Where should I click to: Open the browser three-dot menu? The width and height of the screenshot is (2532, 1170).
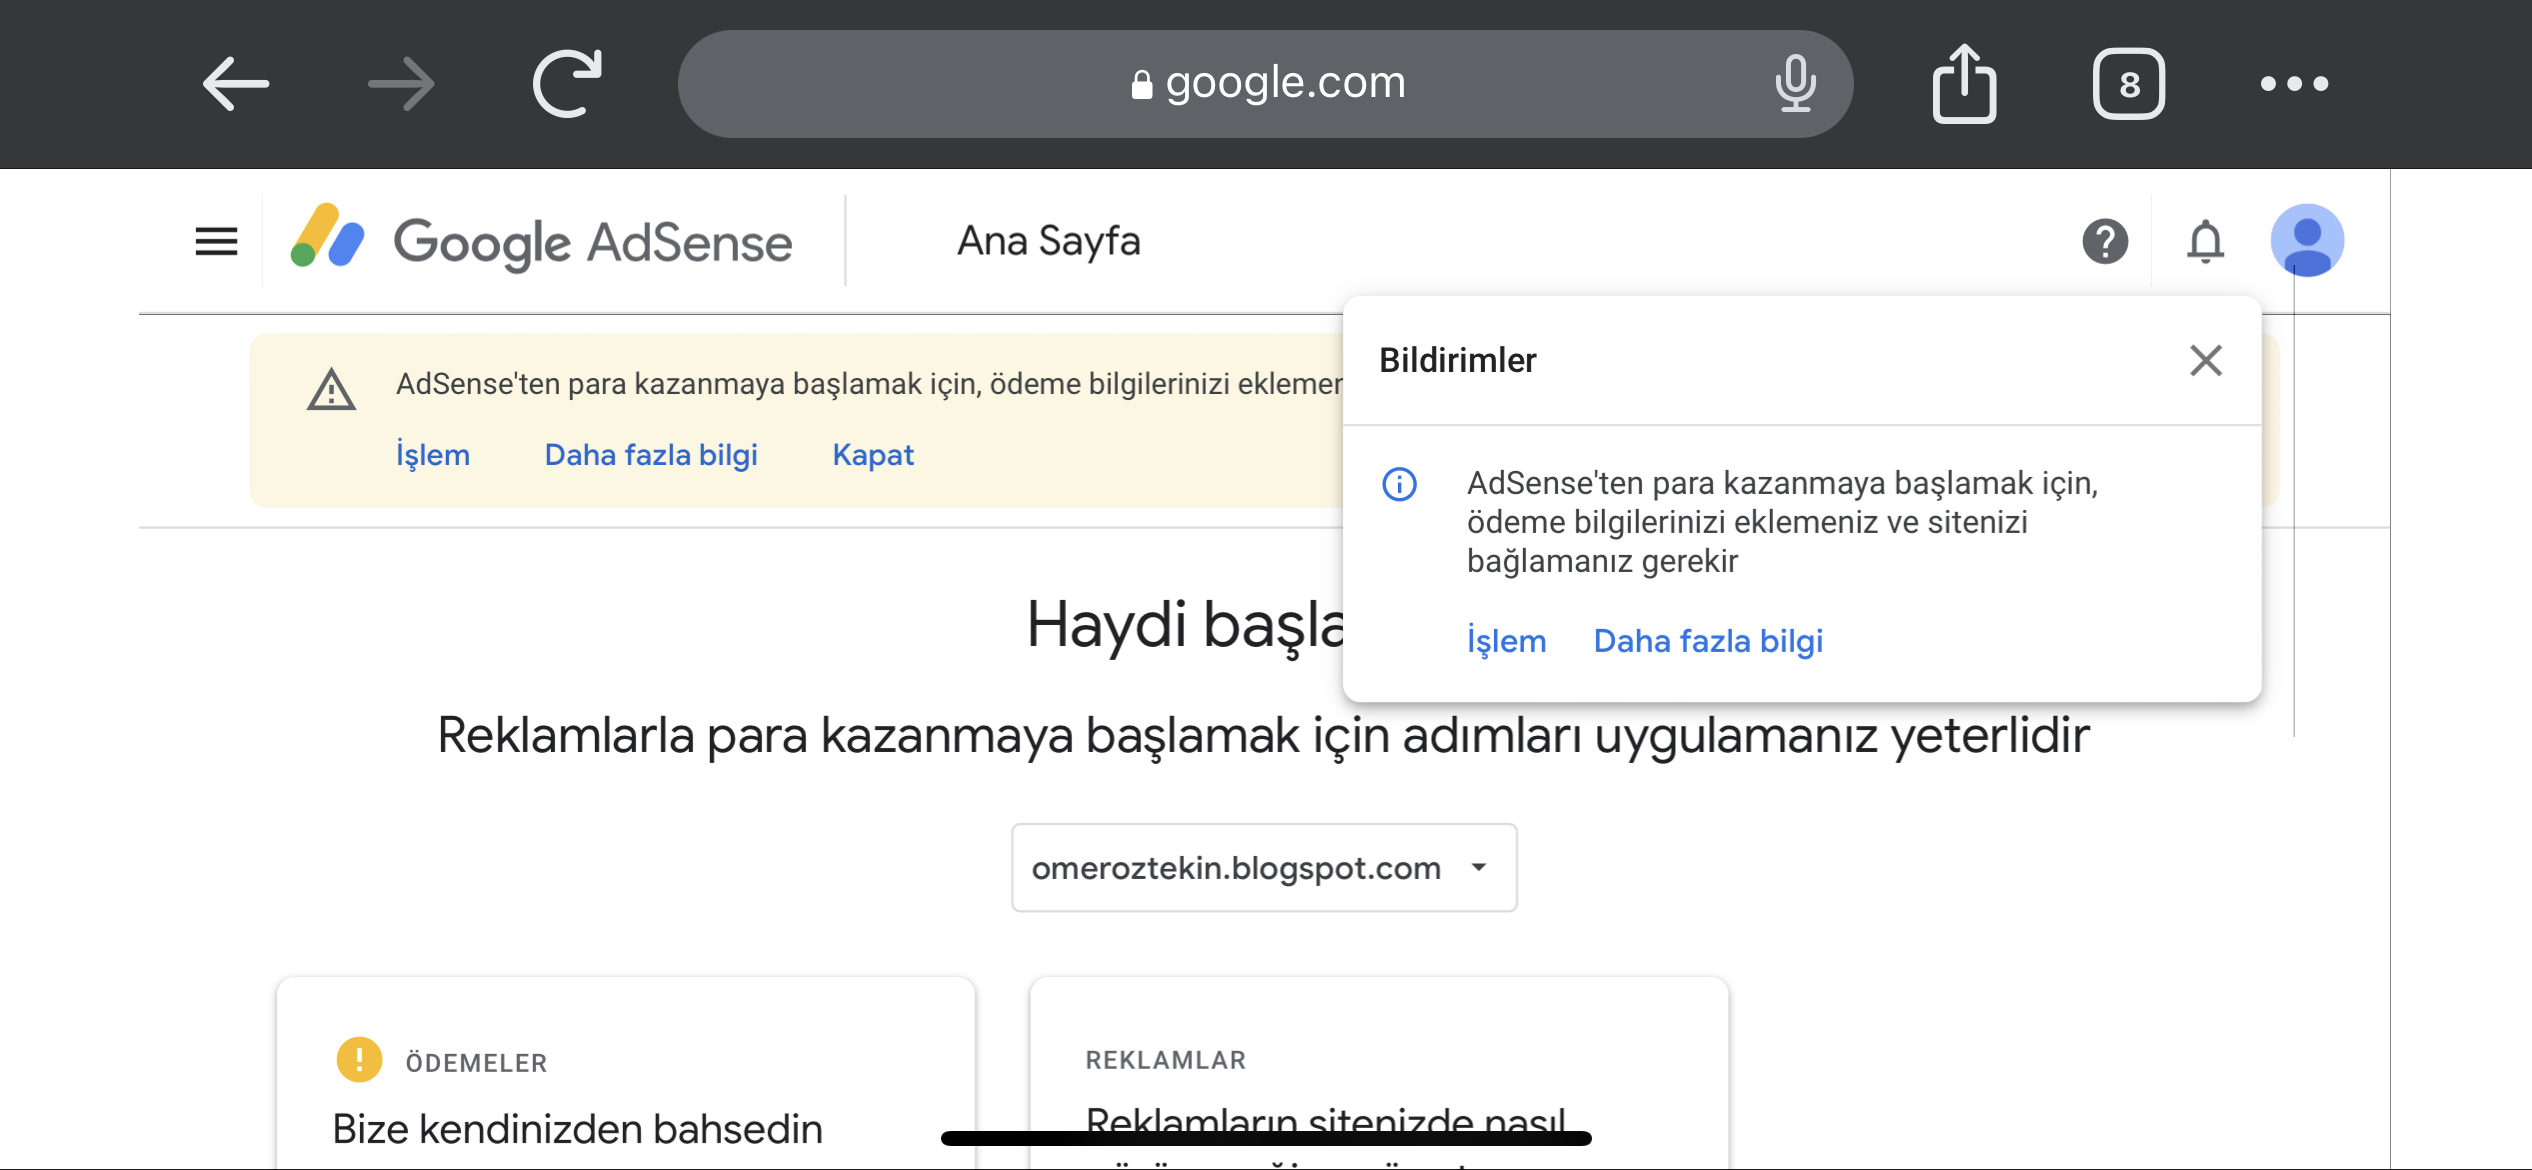(2294, 84)
